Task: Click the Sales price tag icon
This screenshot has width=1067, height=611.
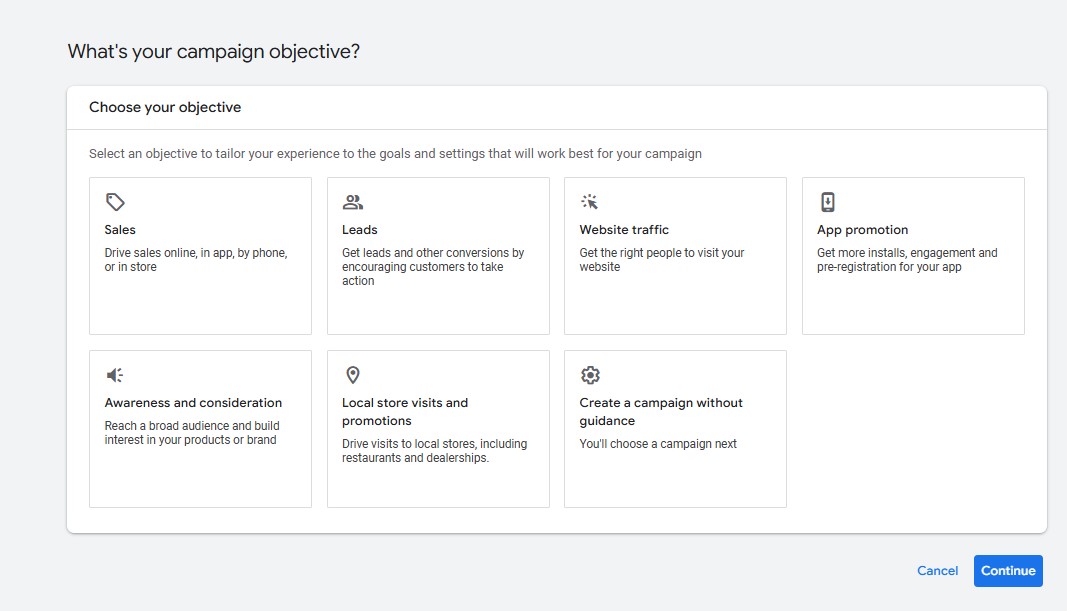Action: 115,202
